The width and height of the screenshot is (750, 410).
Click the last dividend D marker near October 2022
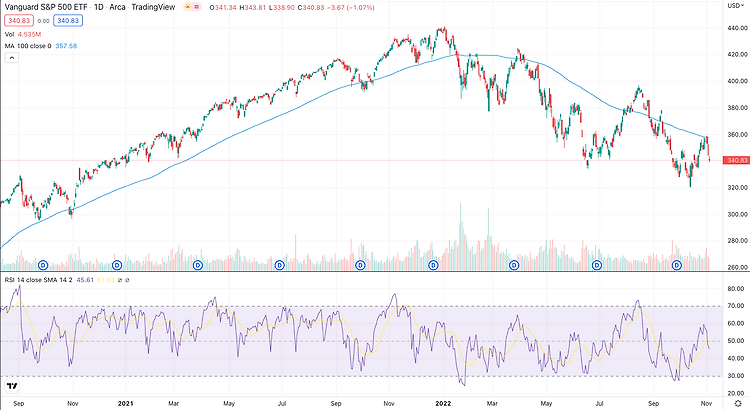point(677,265)
